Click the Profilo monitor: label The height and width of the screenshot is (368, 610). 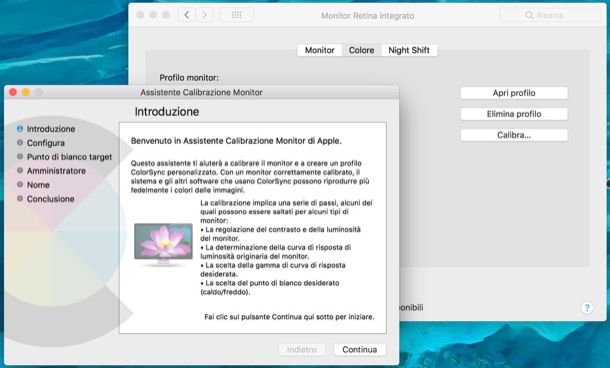pos(189,78)
